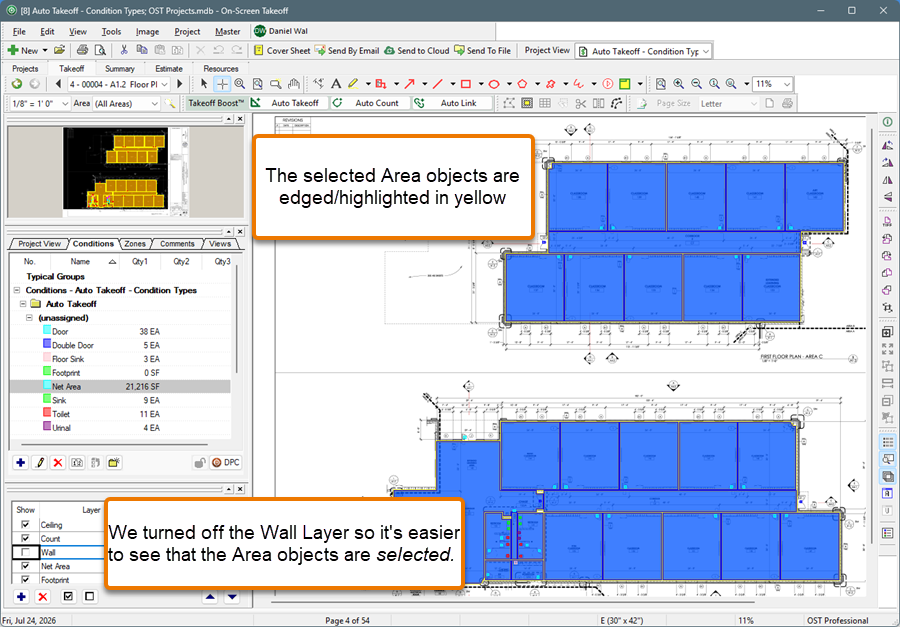Screen dimensions: 900x627
Task: Select the crosshair takeoff tool
Action: tap(222, 84)
